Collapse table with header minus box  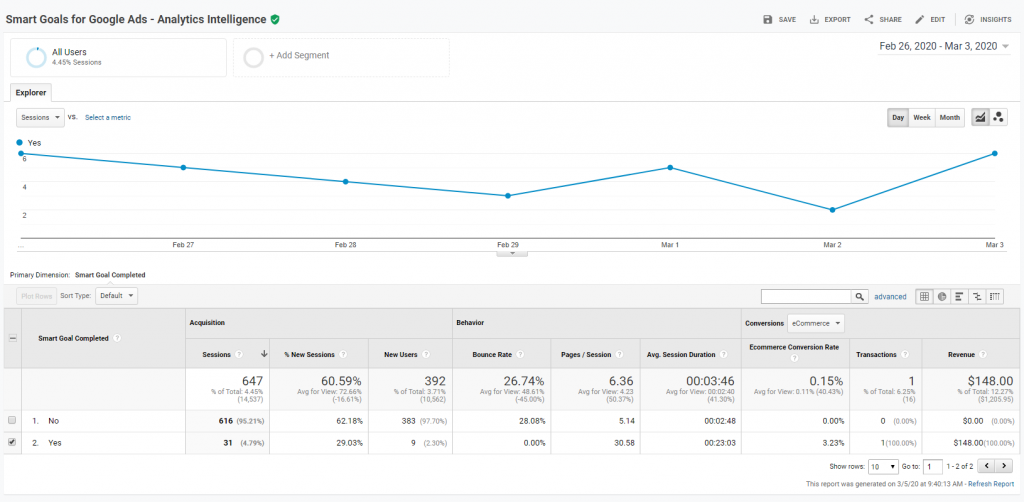click(x=12, y=338)
